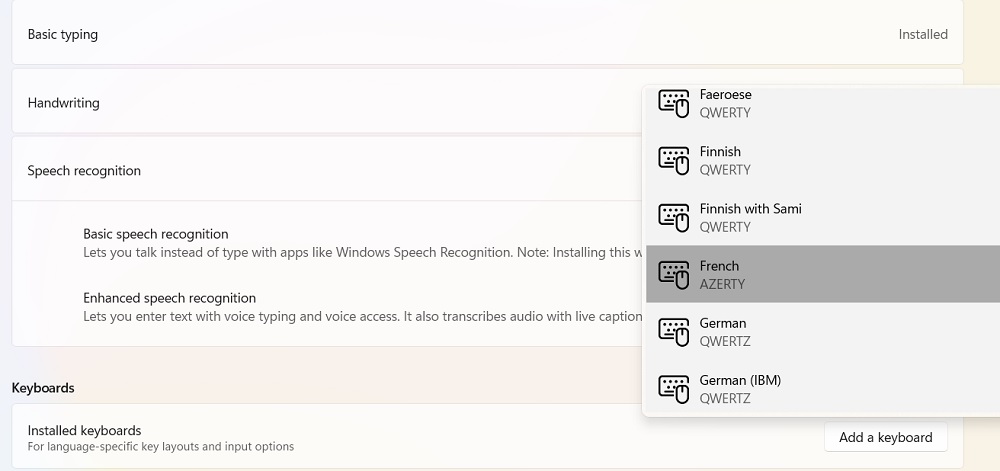This screenshot has height=471, width=1000.
Task: Click the keyboard icon beside German QWERTZ
Action: pos(674,331)
